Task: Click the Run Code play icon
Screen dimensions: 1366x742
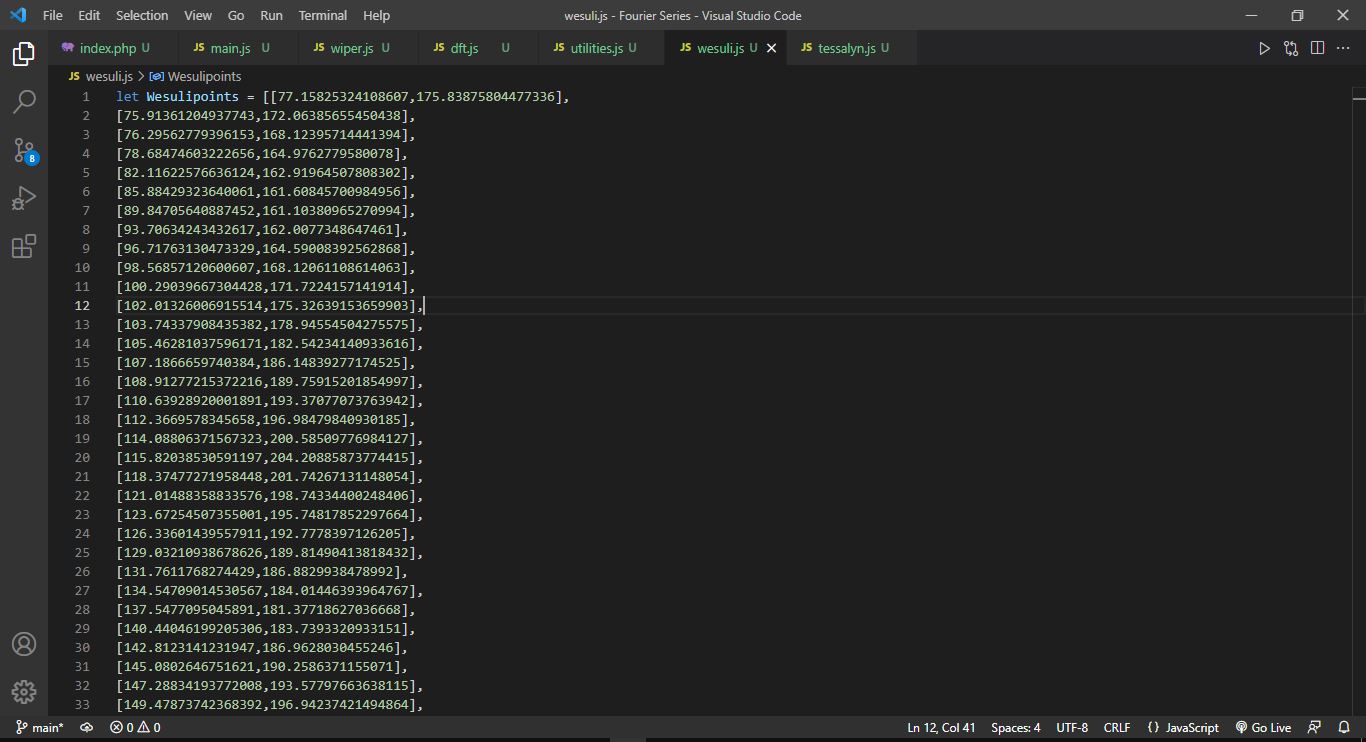Action: (1264, 48)
